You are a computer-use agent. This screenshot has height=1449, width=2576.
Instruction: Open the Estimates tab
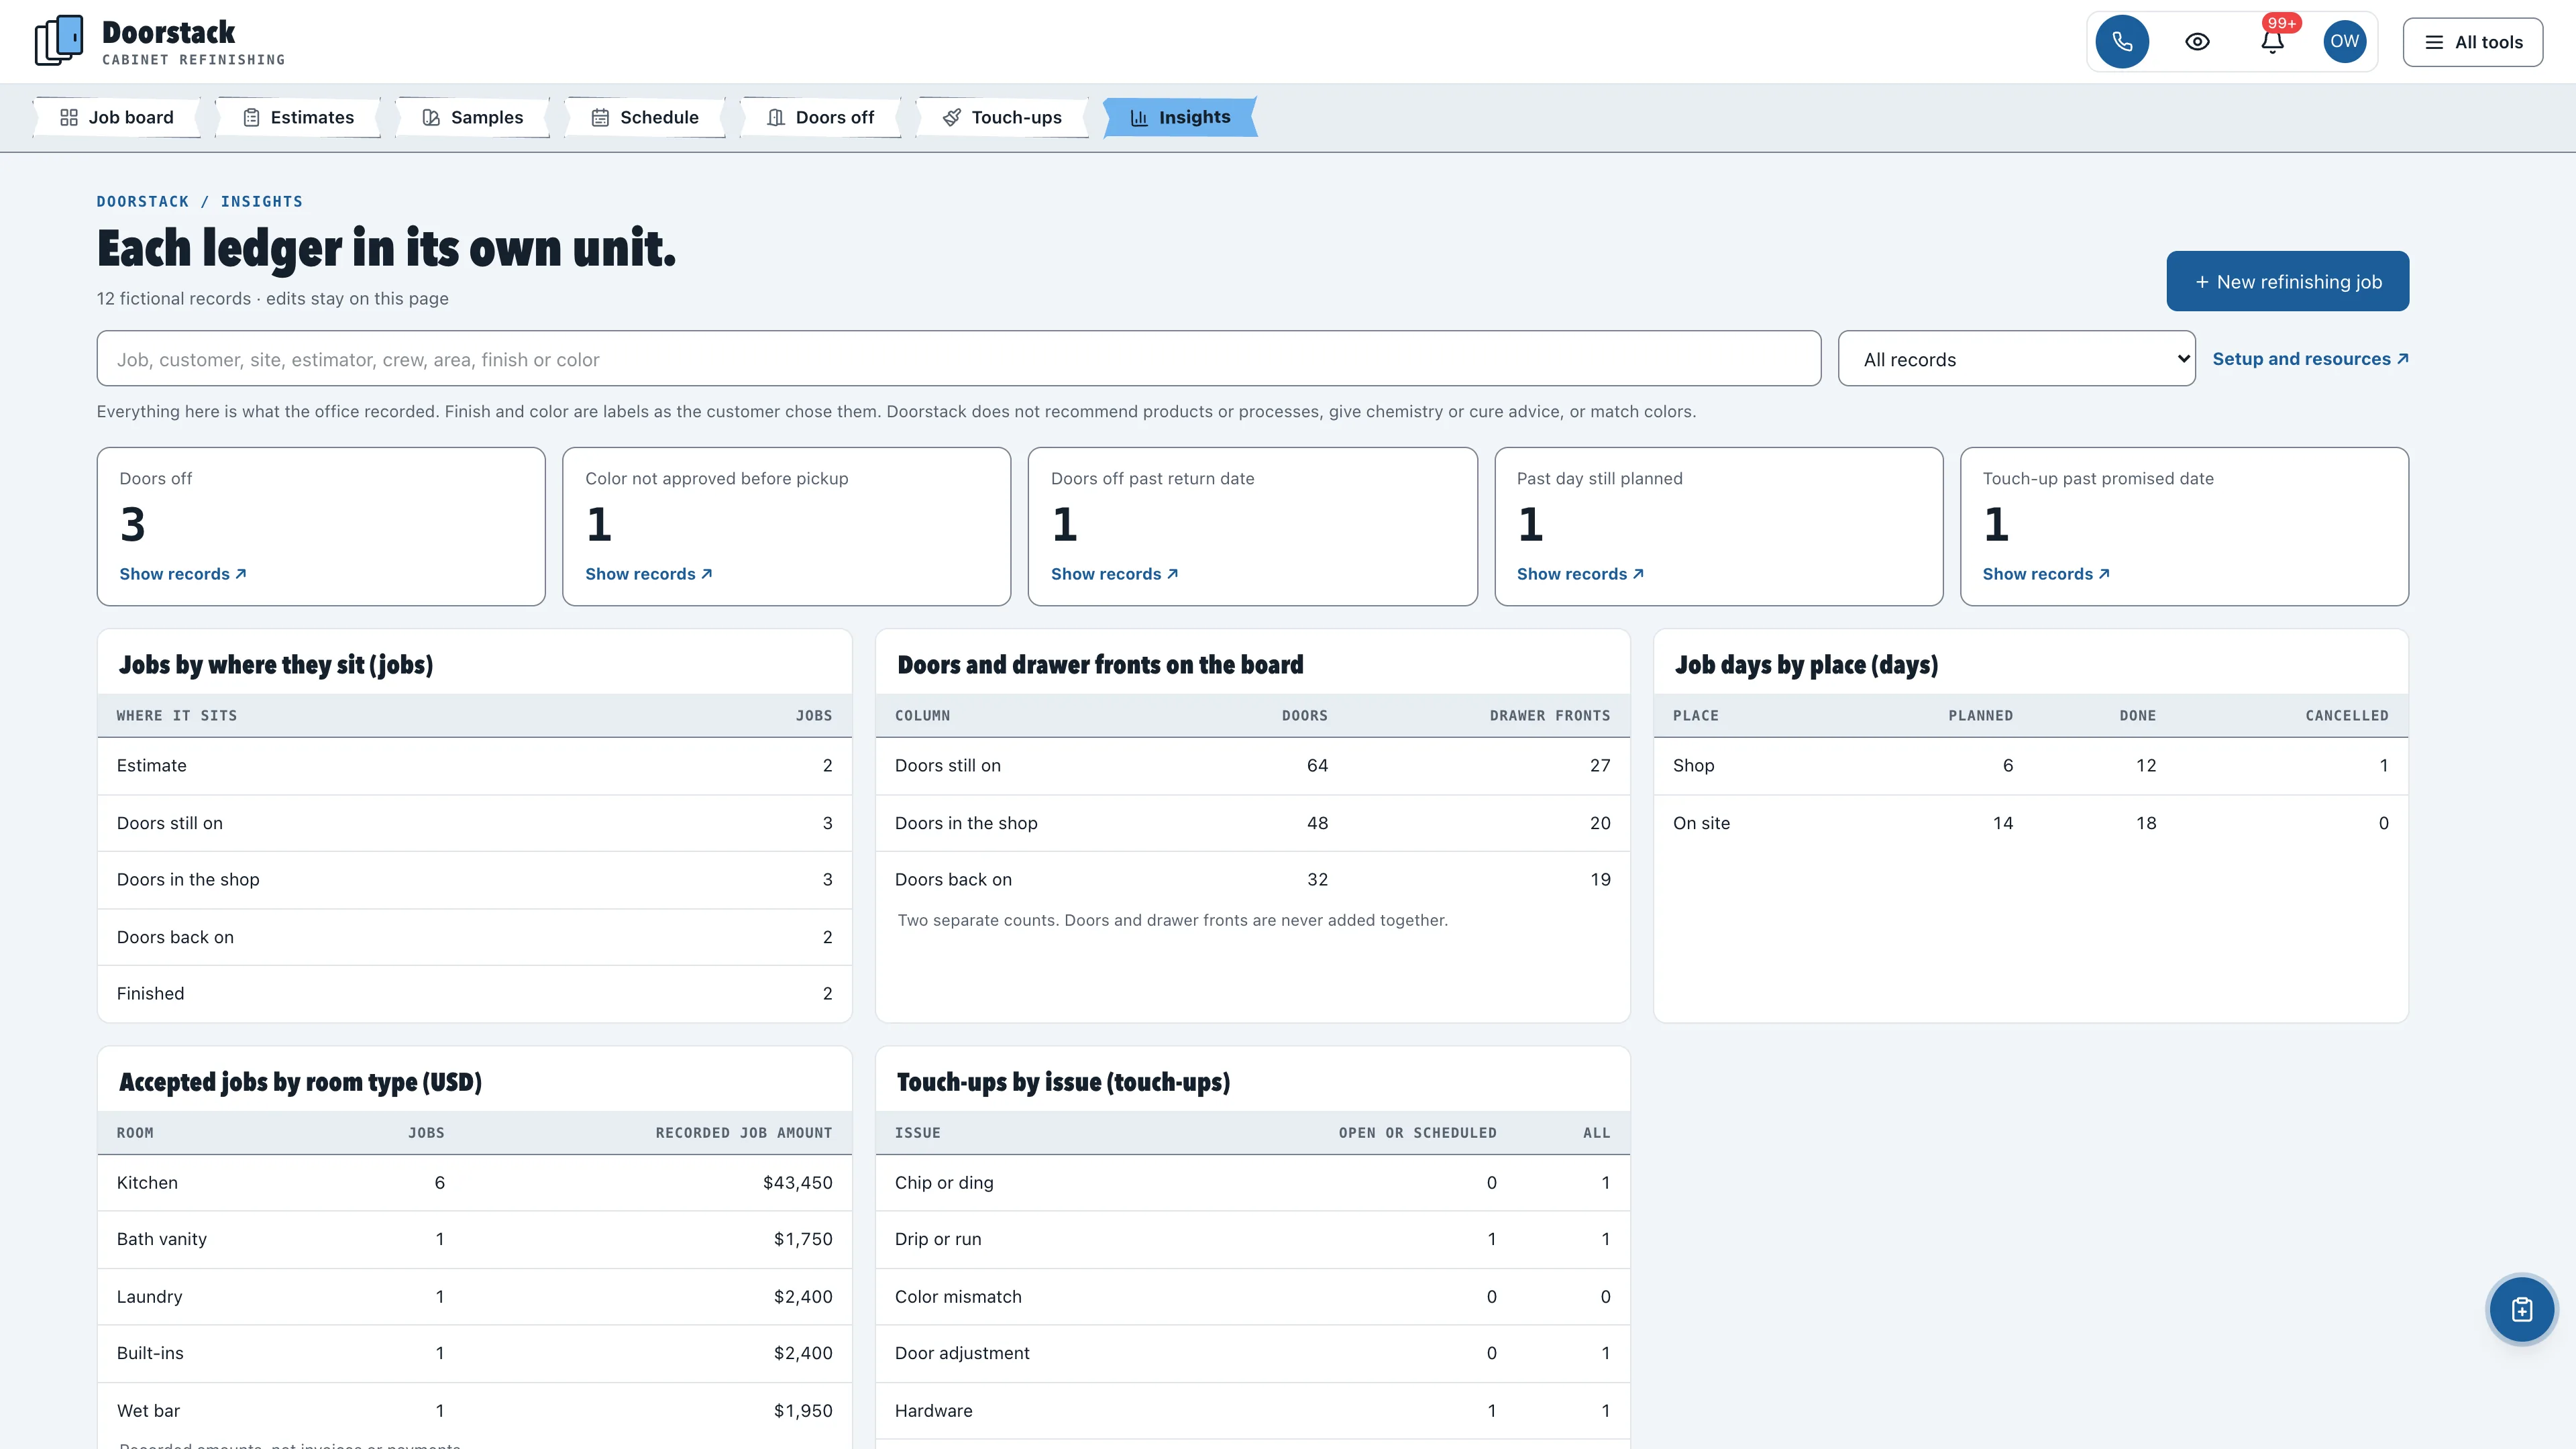pos(298,117)
